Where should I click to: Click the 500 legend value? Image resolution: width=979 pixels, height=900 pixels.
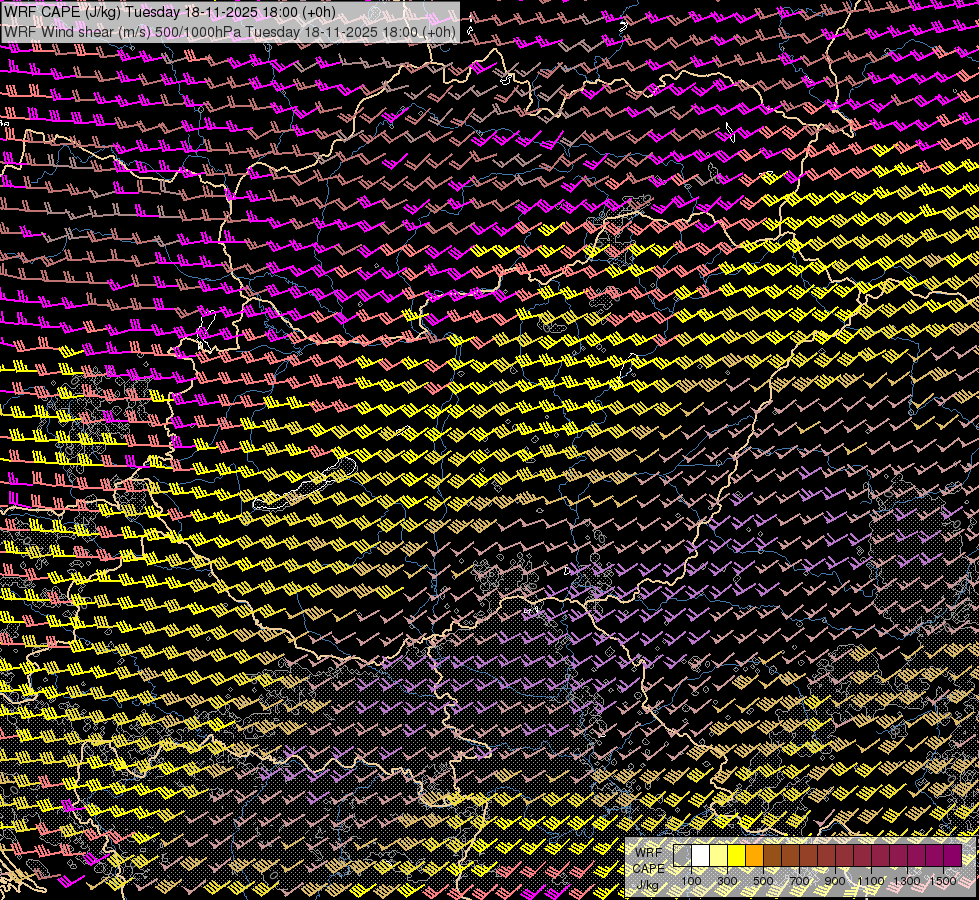tap(763, 881)
